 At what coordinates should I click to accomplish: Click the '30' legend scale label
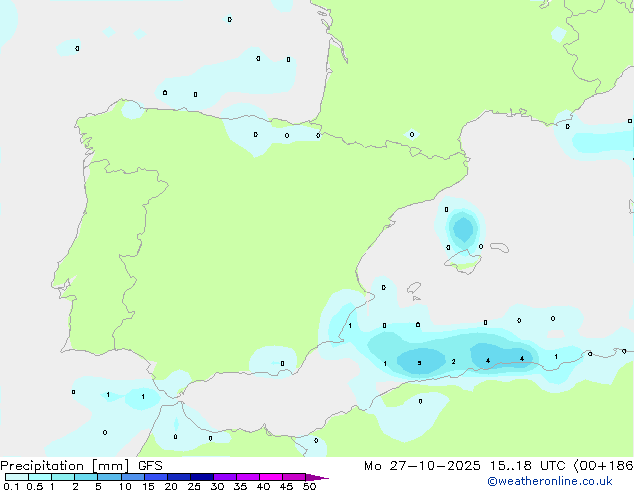[217, 486]
